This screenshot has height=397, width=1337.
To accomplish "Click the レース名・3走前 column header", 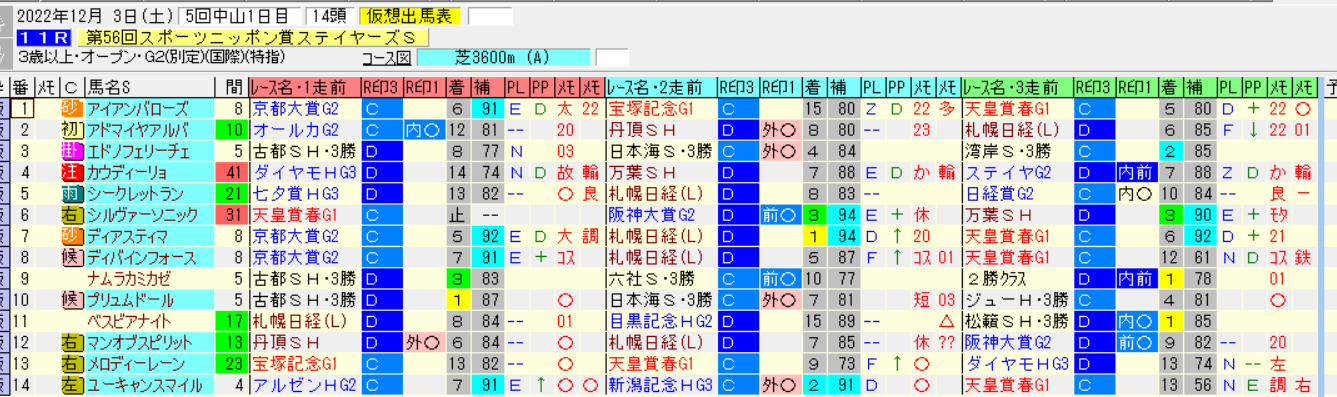I will 1018,87.
